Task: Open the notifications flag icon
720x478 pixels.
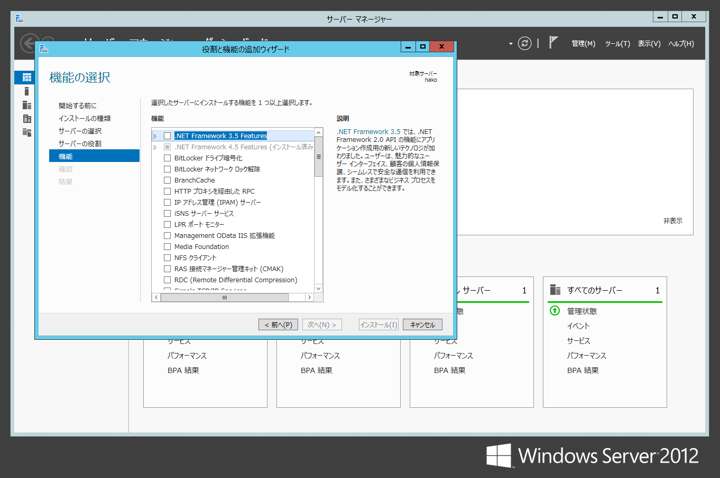Action: coord(553,43)
